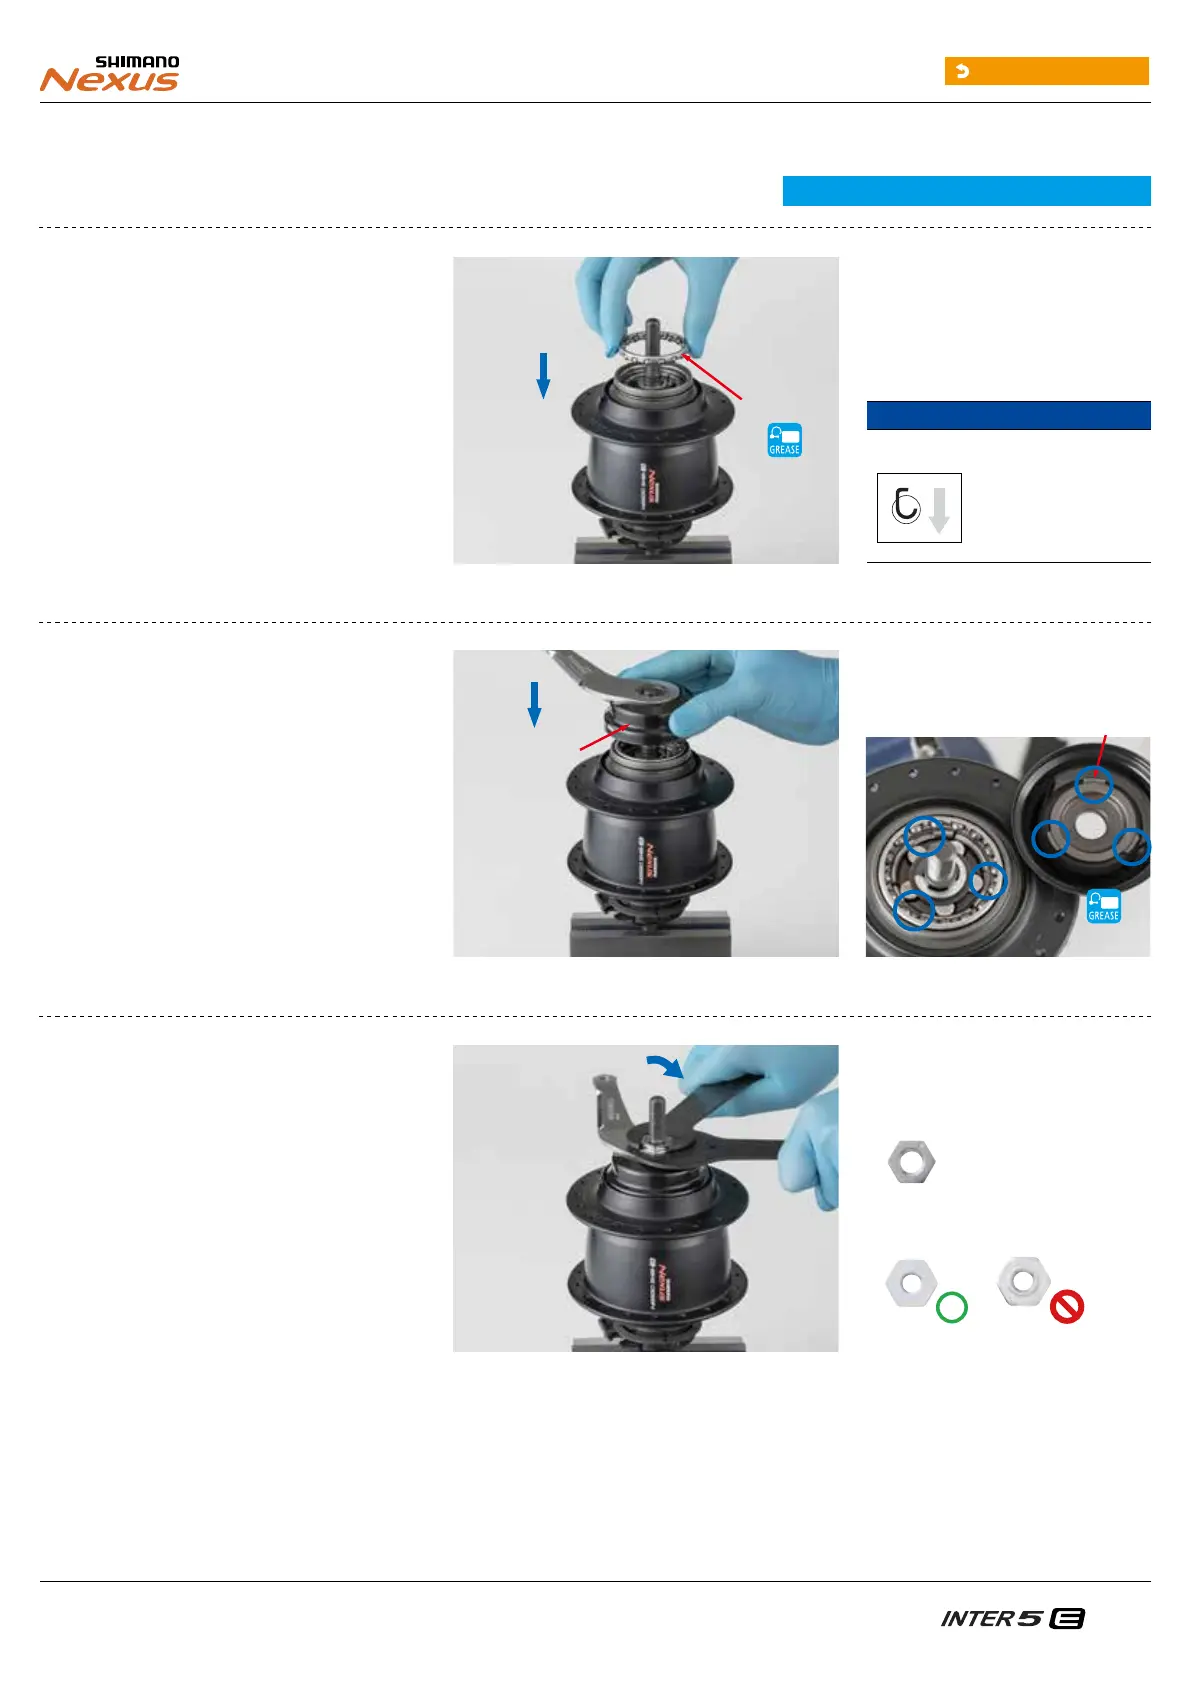
Task: Open the photo with two wrenches tightening
Action: [646, 1198]
